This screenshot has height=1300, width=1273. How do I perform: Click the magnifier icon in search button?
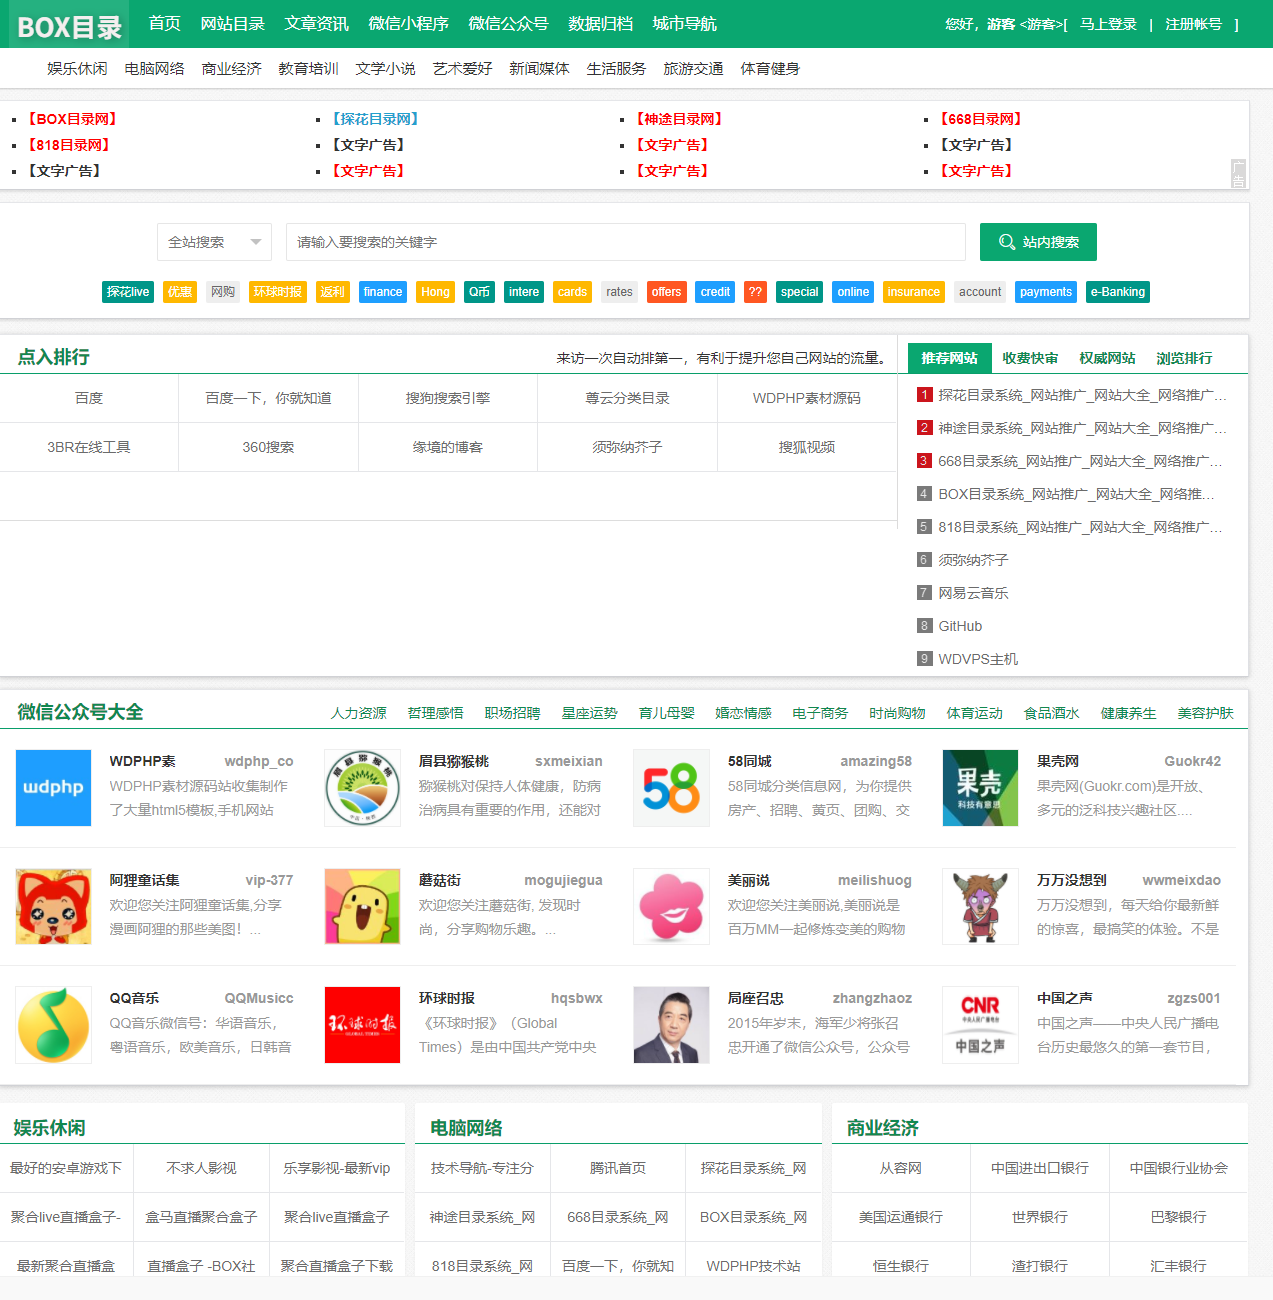(1007, 242)
